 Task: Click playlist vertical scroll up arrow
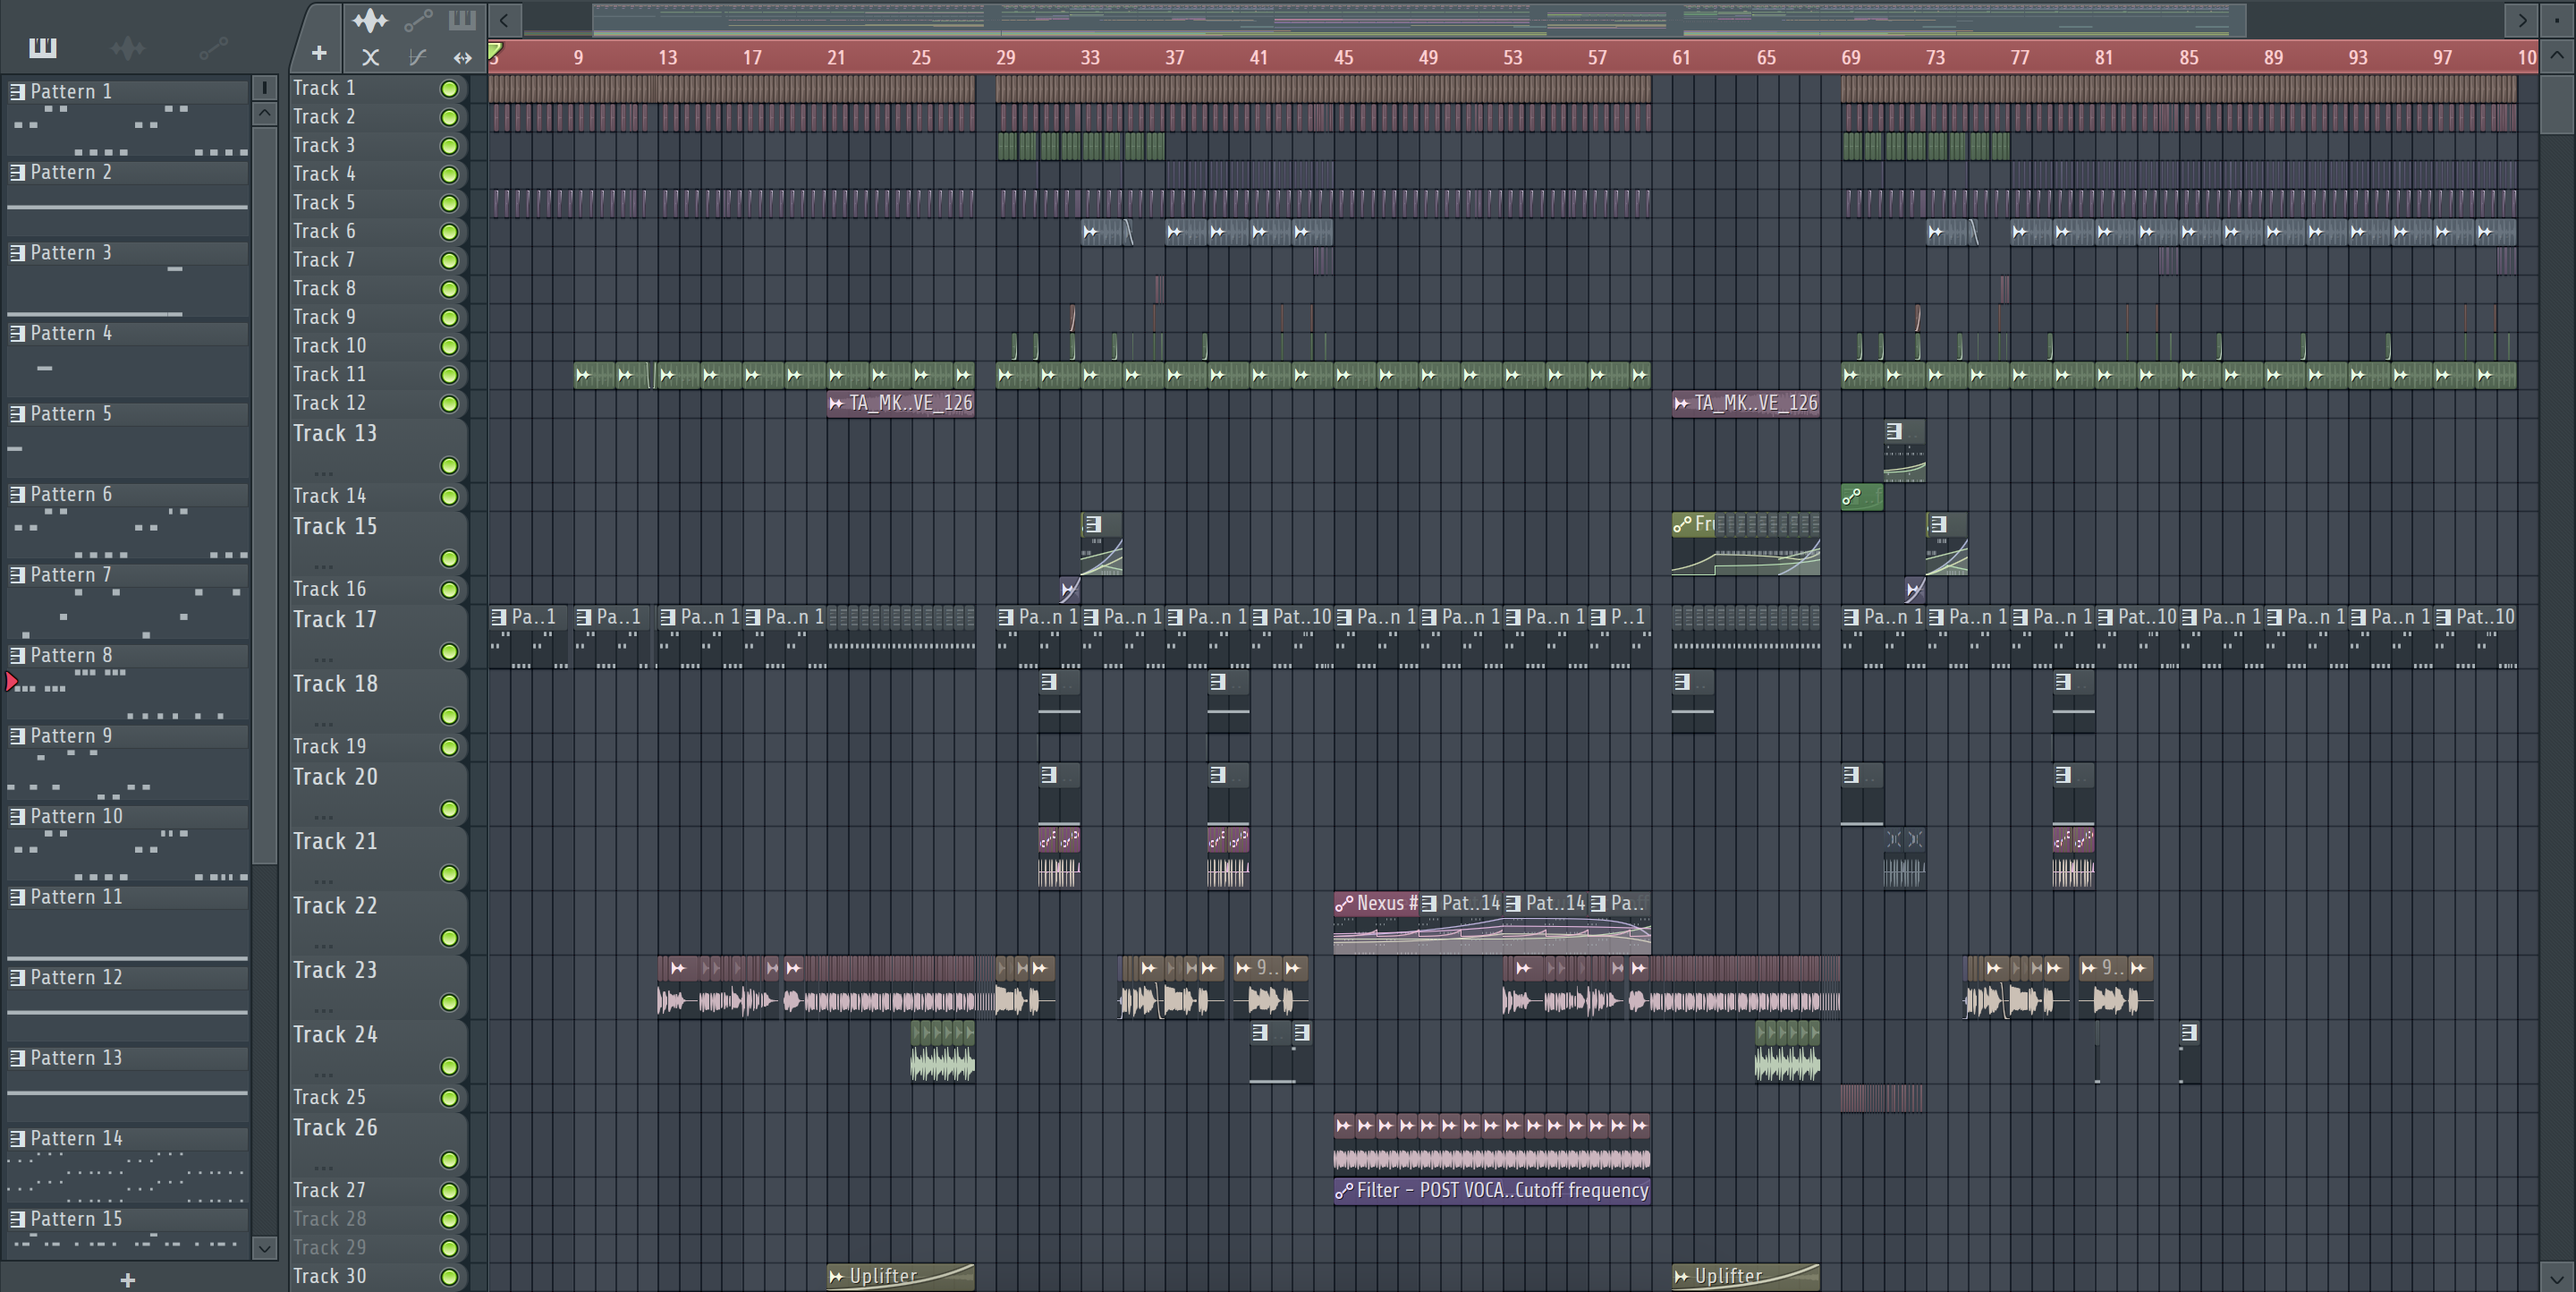point(2556,55)
